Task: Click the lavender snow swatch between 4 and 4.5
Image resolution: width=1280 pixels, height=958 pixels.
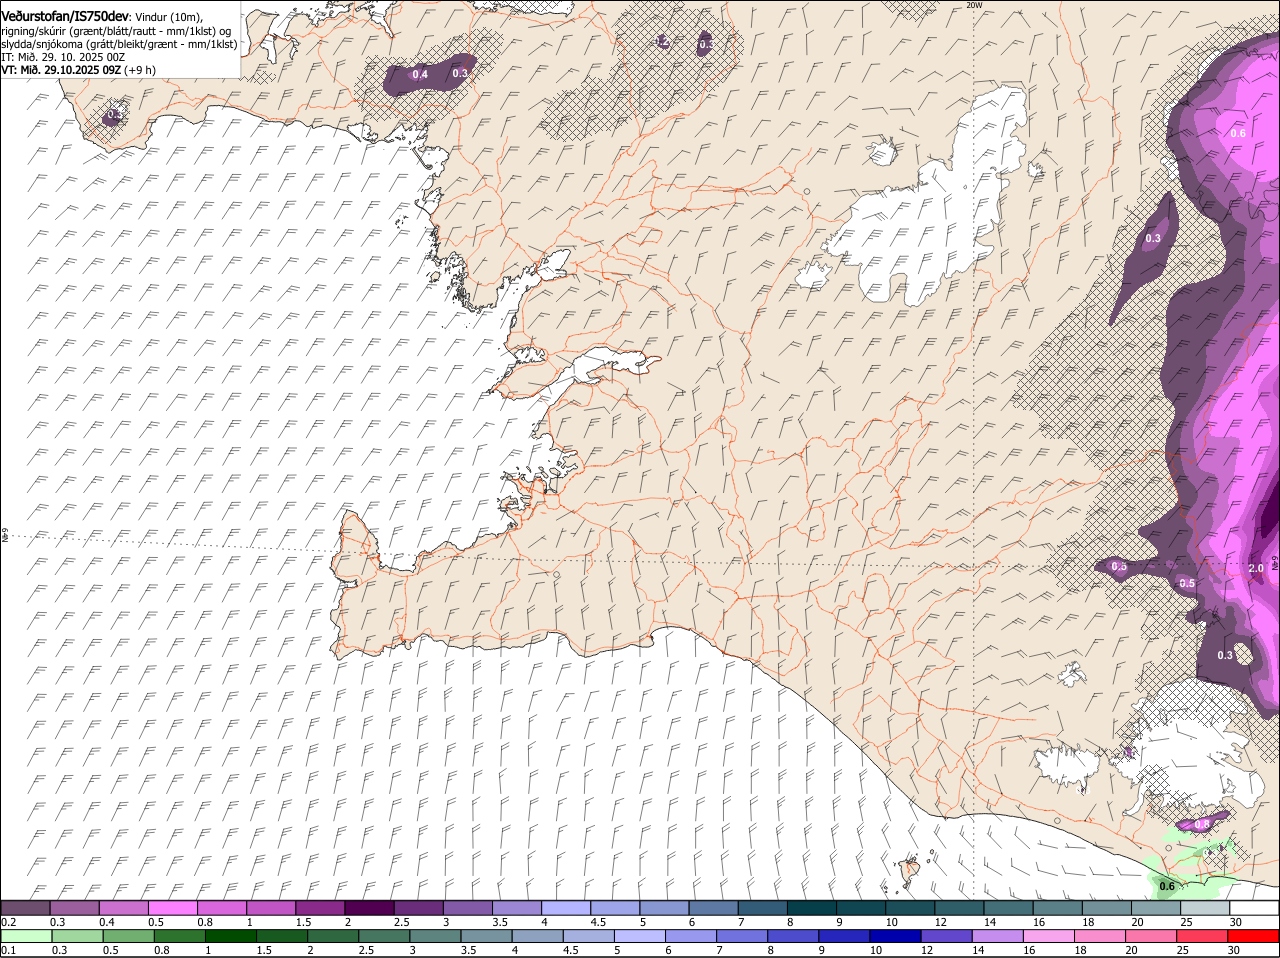Action: tap(567, 908)
